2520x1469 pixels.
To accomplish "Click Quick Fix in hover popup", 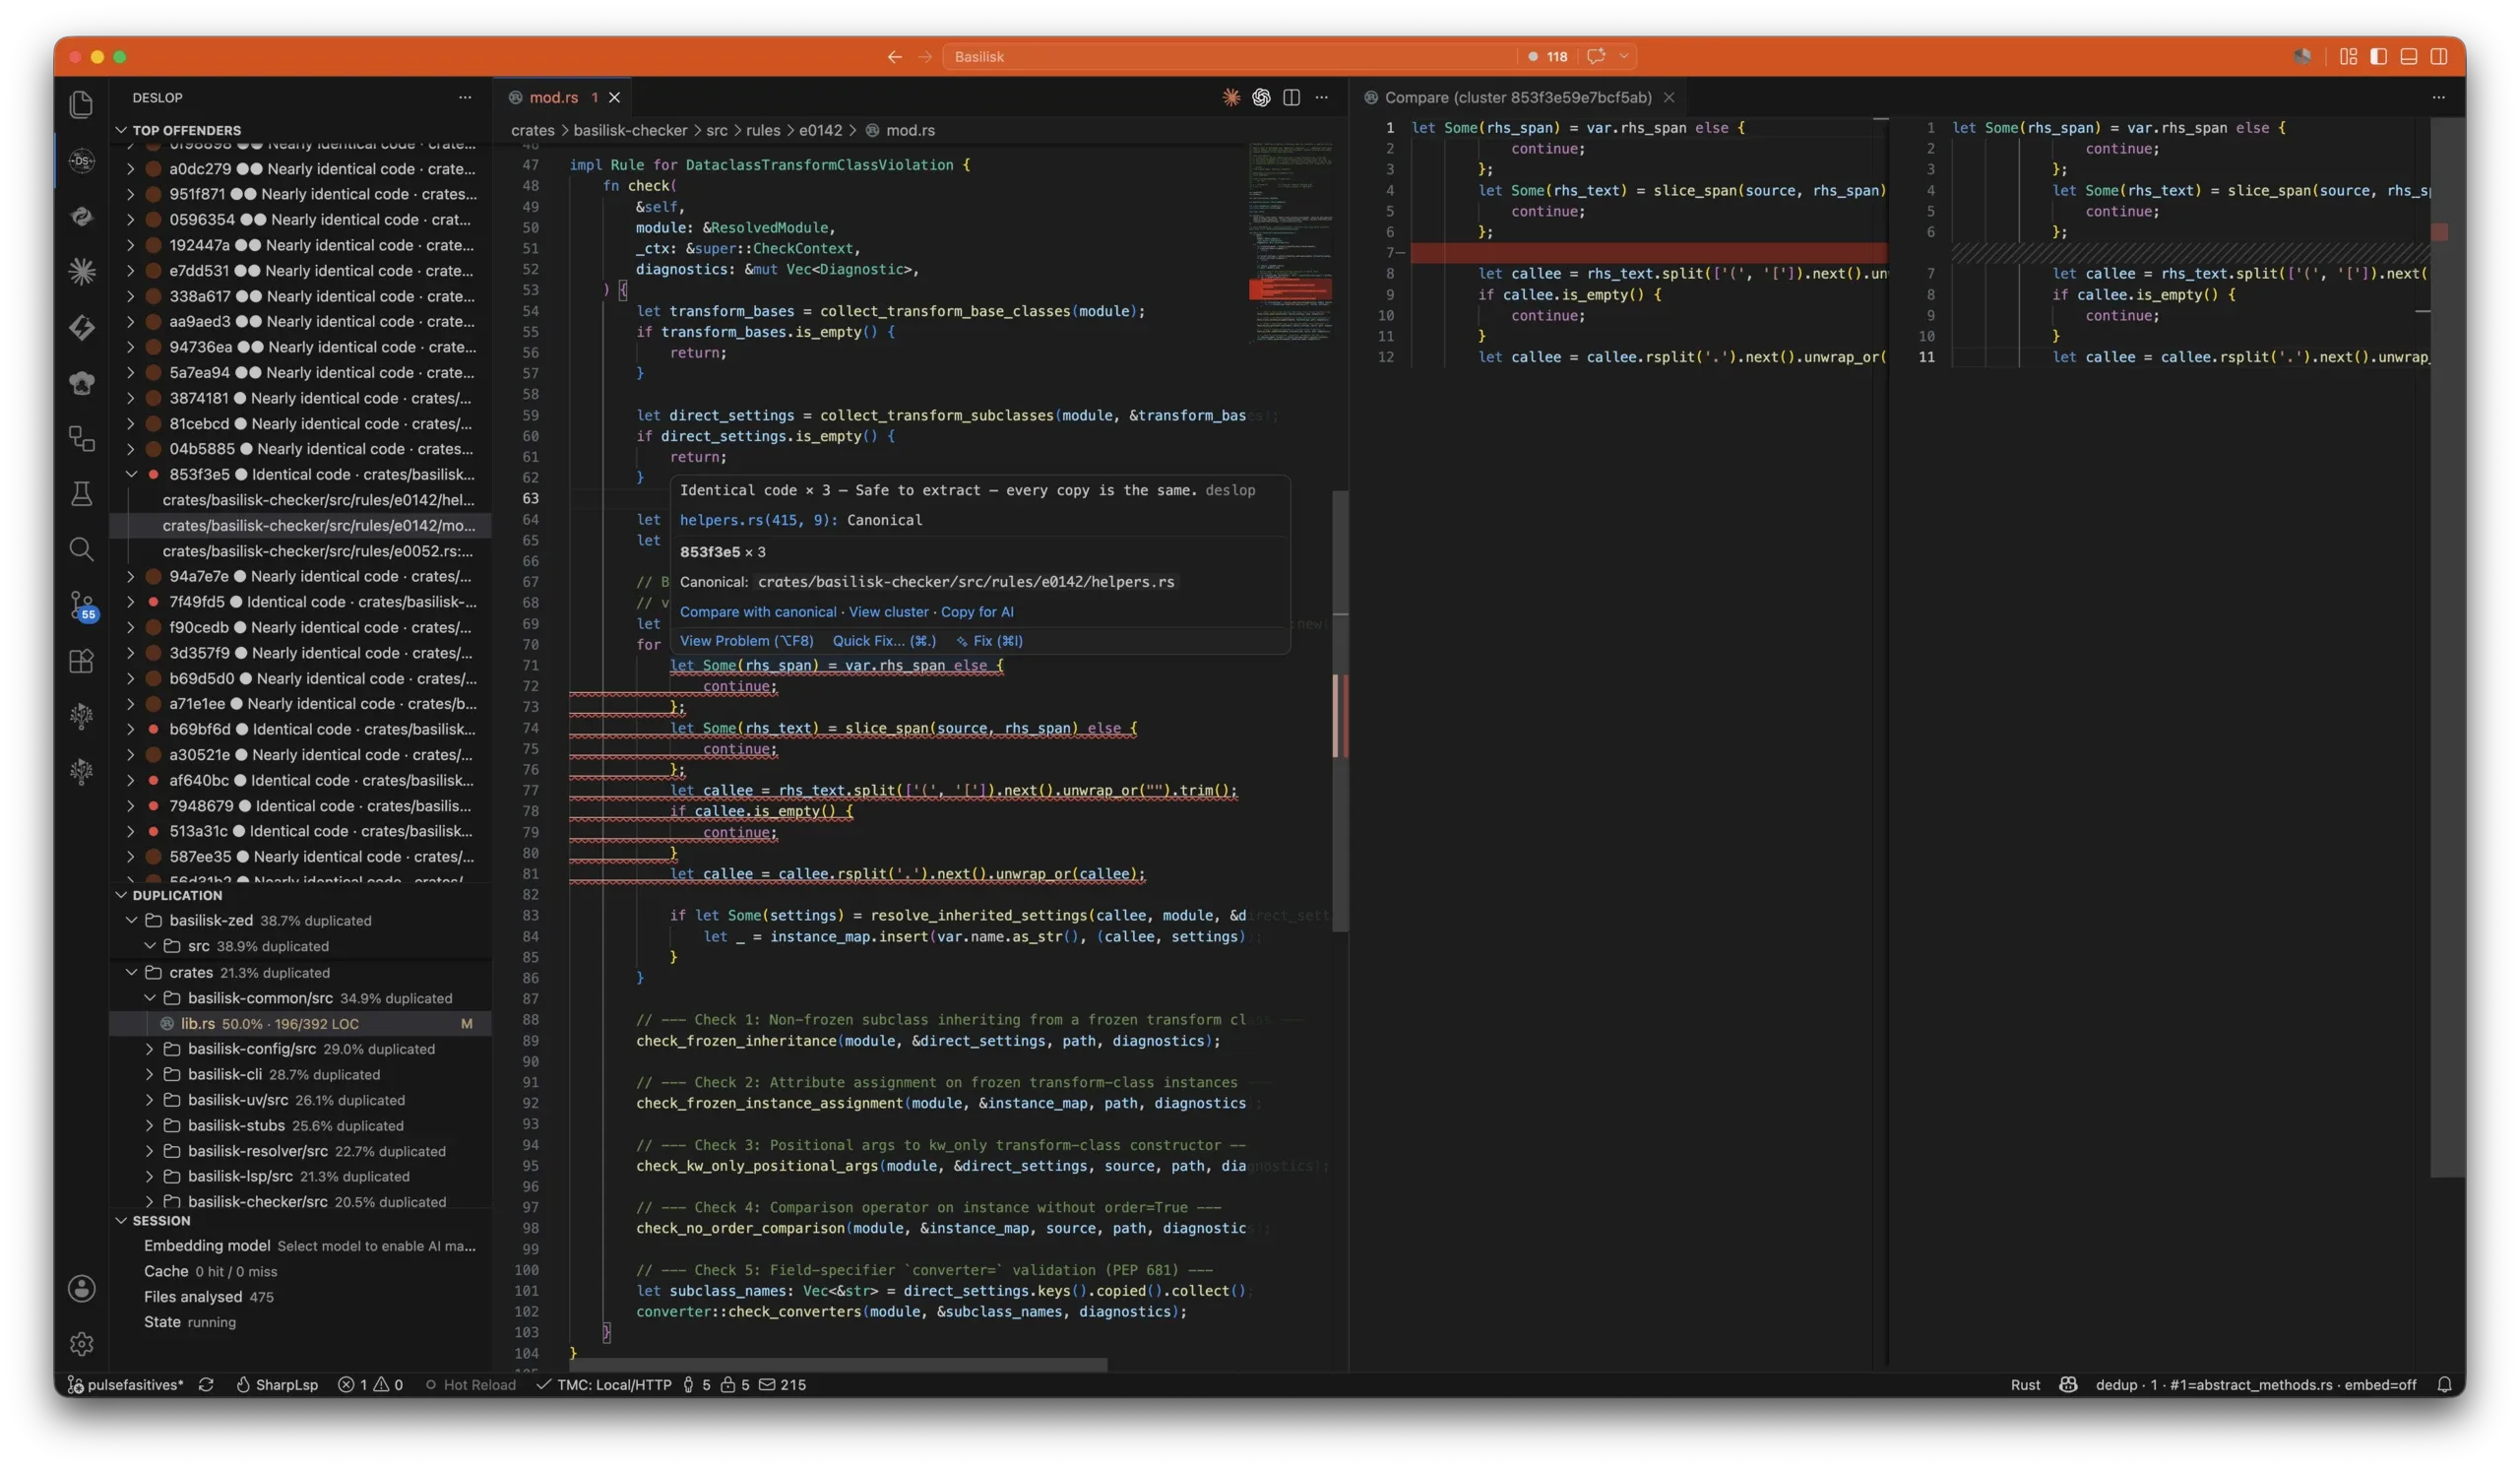I will pyautogui.click(x=884, y=641).
